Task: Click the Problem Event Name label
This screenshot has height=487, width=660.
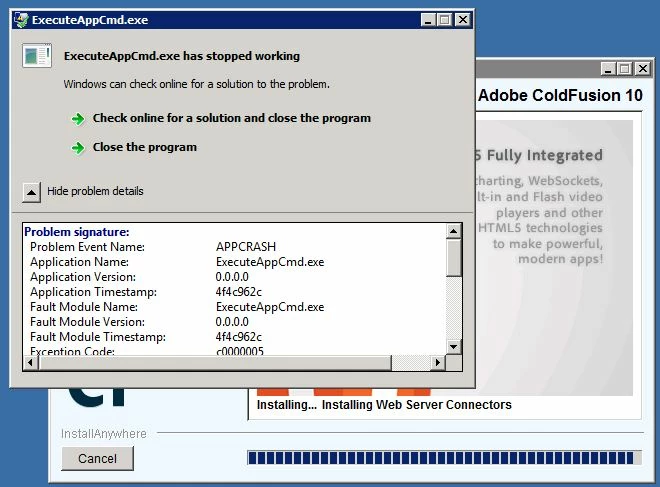Action: tap(87, 247)
